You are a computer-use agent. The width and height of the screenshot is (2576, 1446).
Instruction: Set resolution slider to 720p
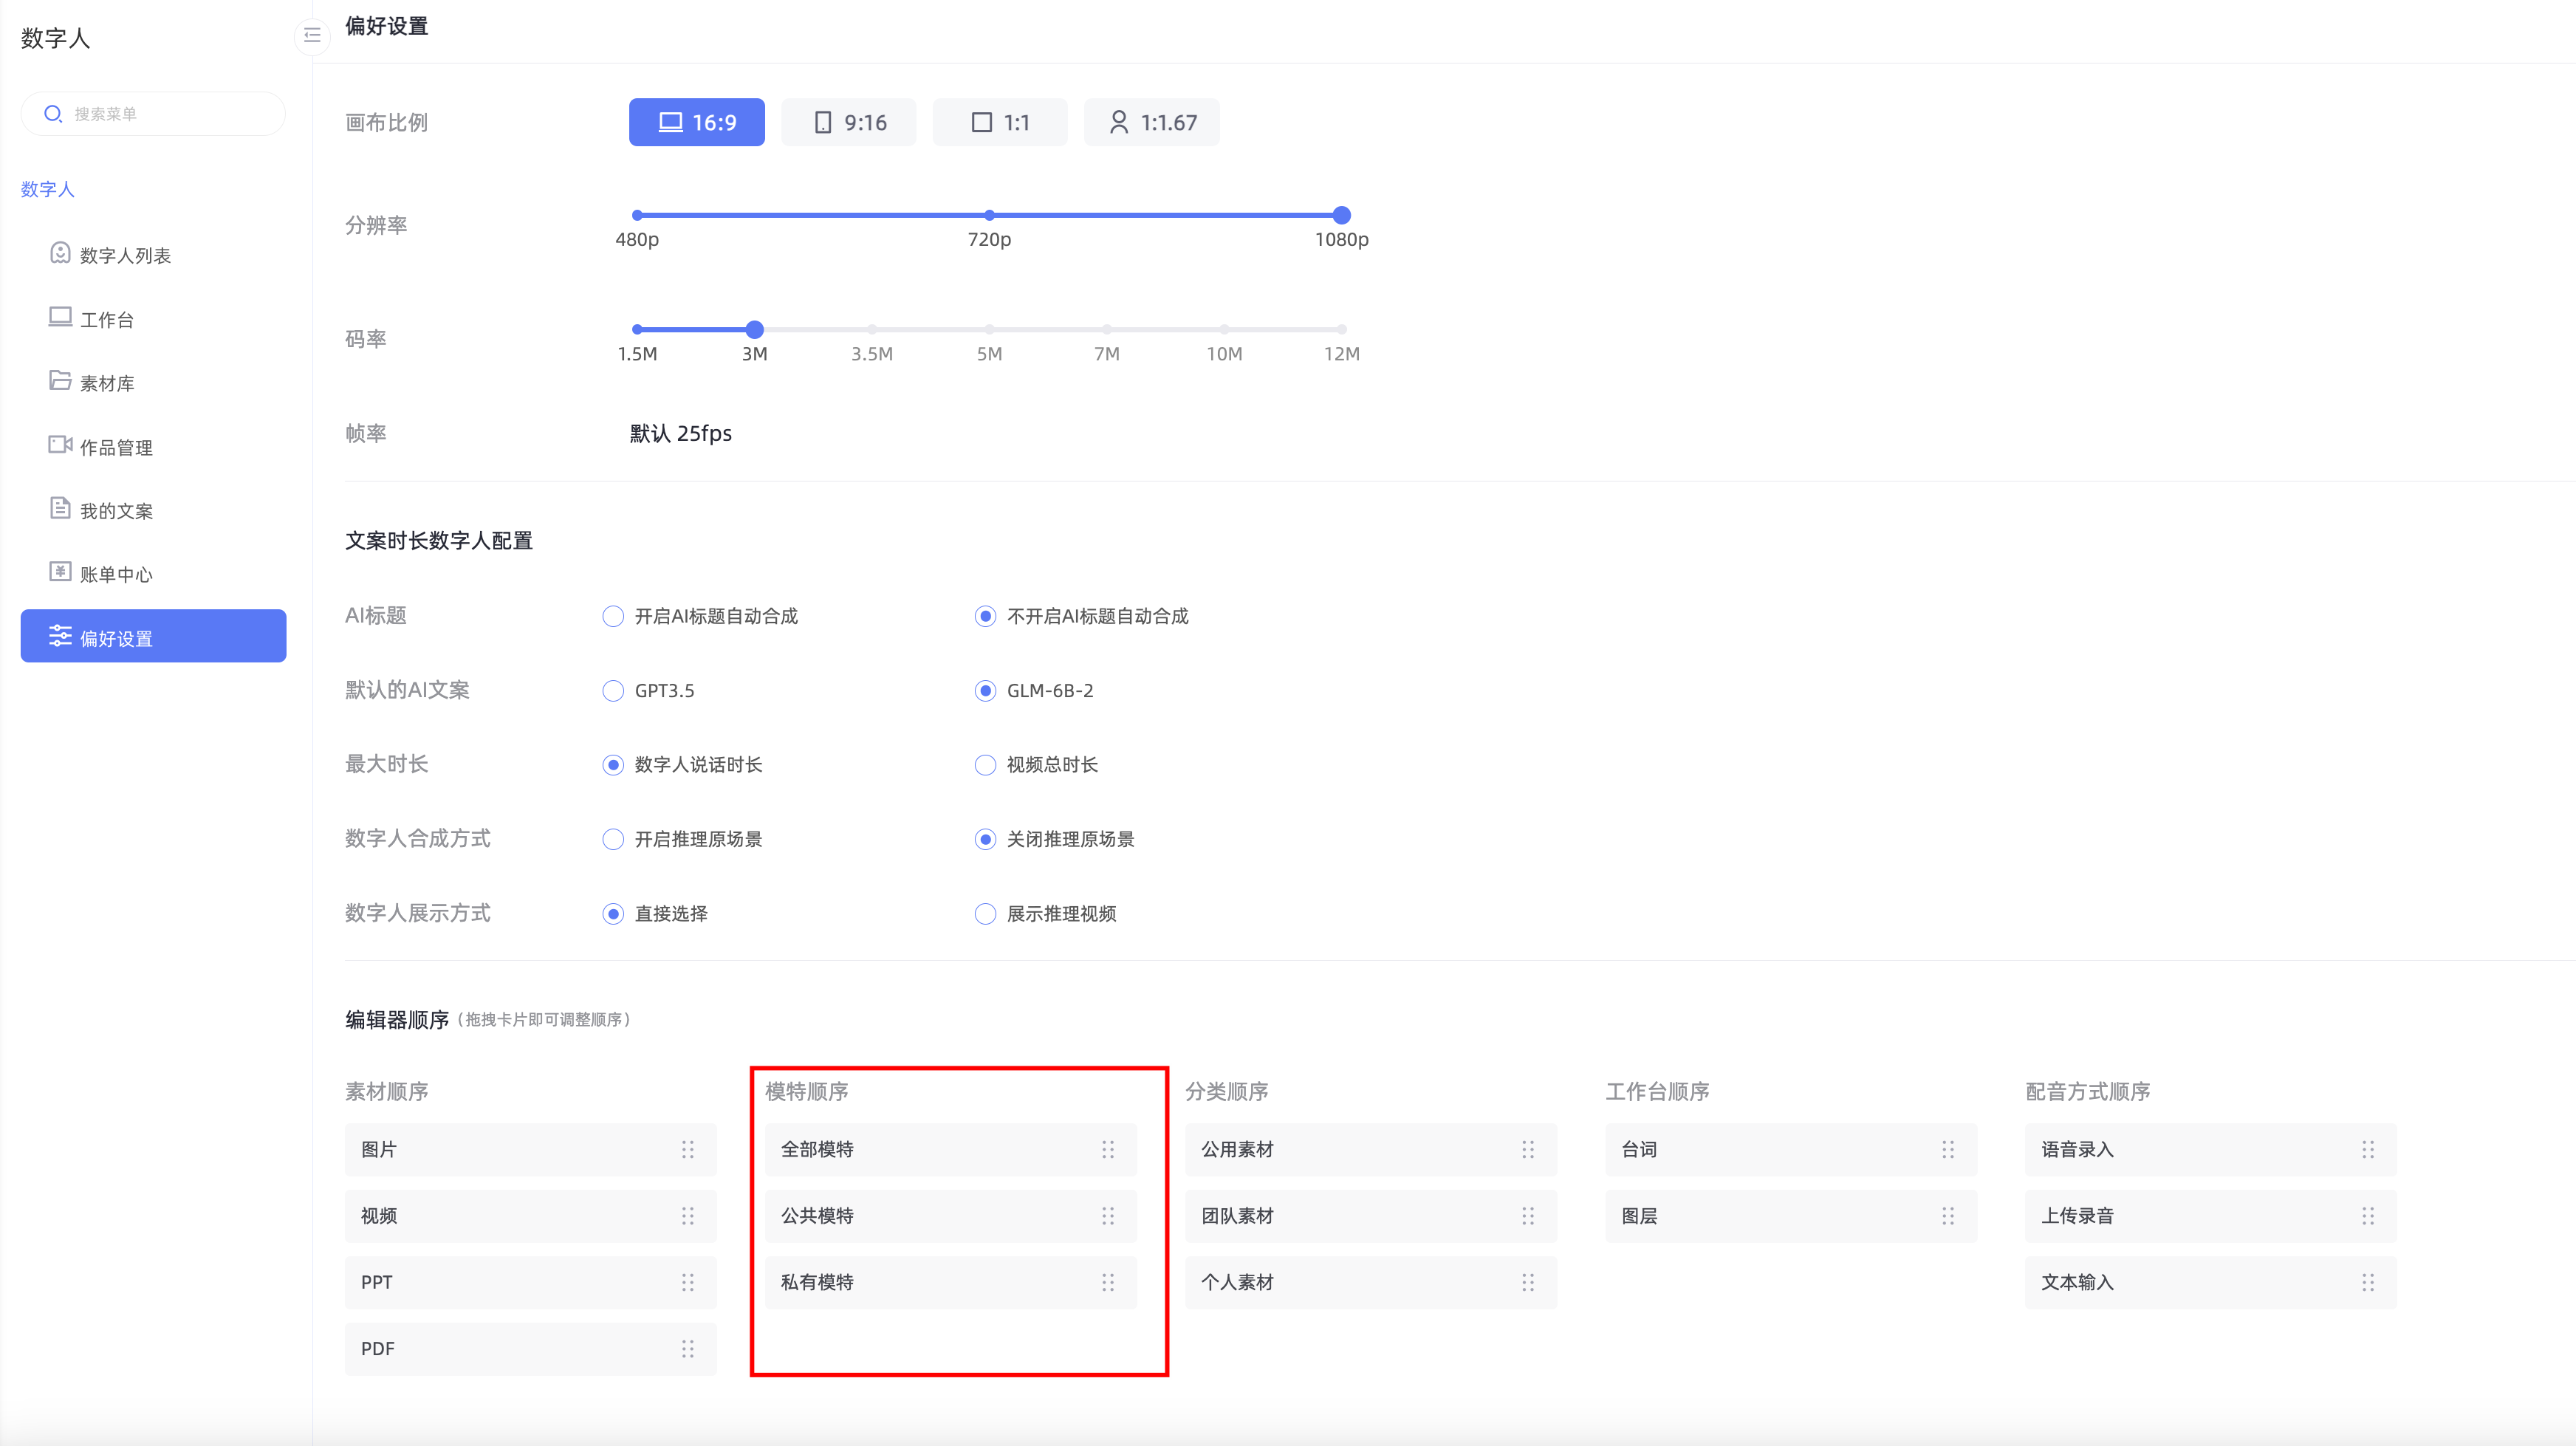tap(989, 215)
